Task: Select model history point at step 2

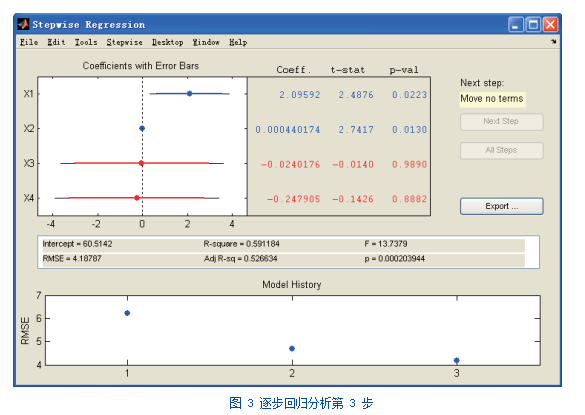Action: pos(292,348)
